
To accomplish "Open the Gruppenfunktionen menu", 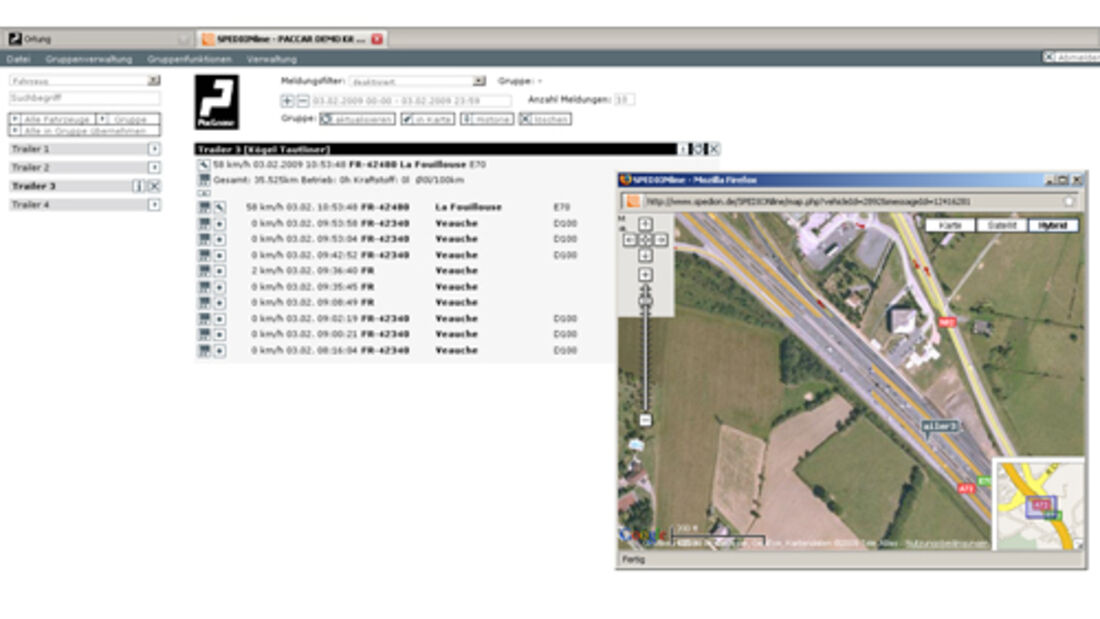I will click(189, 59).
